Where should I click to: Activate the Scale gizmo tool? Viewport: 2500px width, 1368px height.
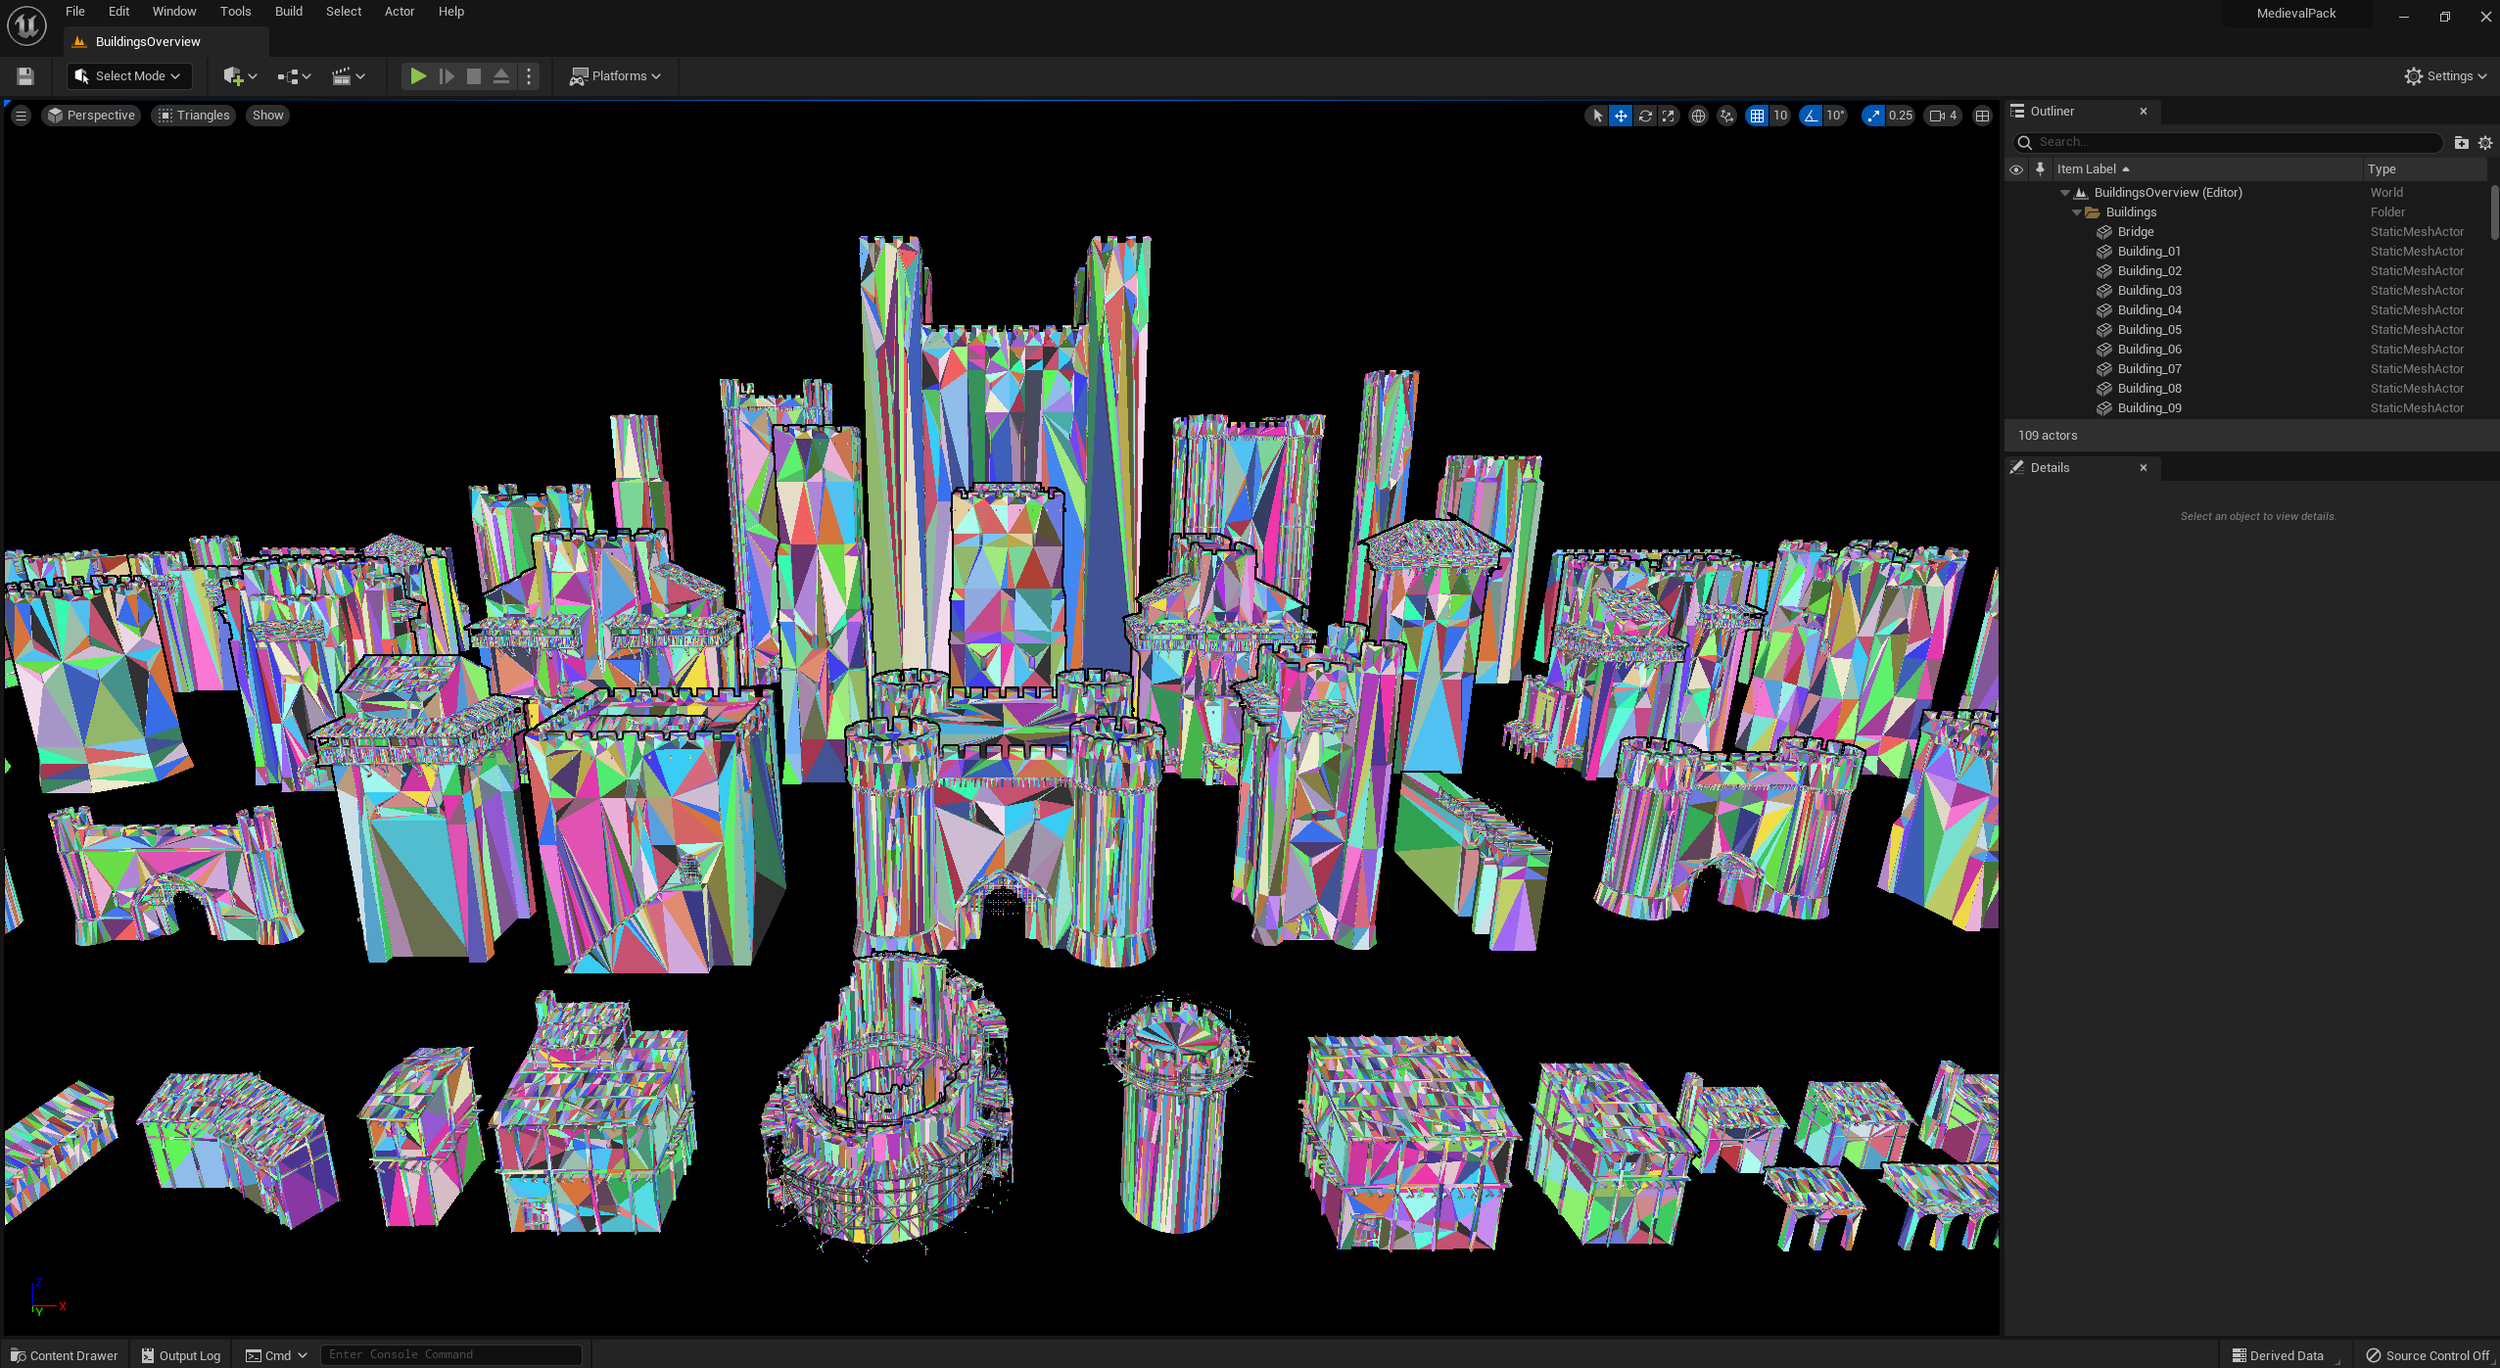click(x=1669, y=116)
